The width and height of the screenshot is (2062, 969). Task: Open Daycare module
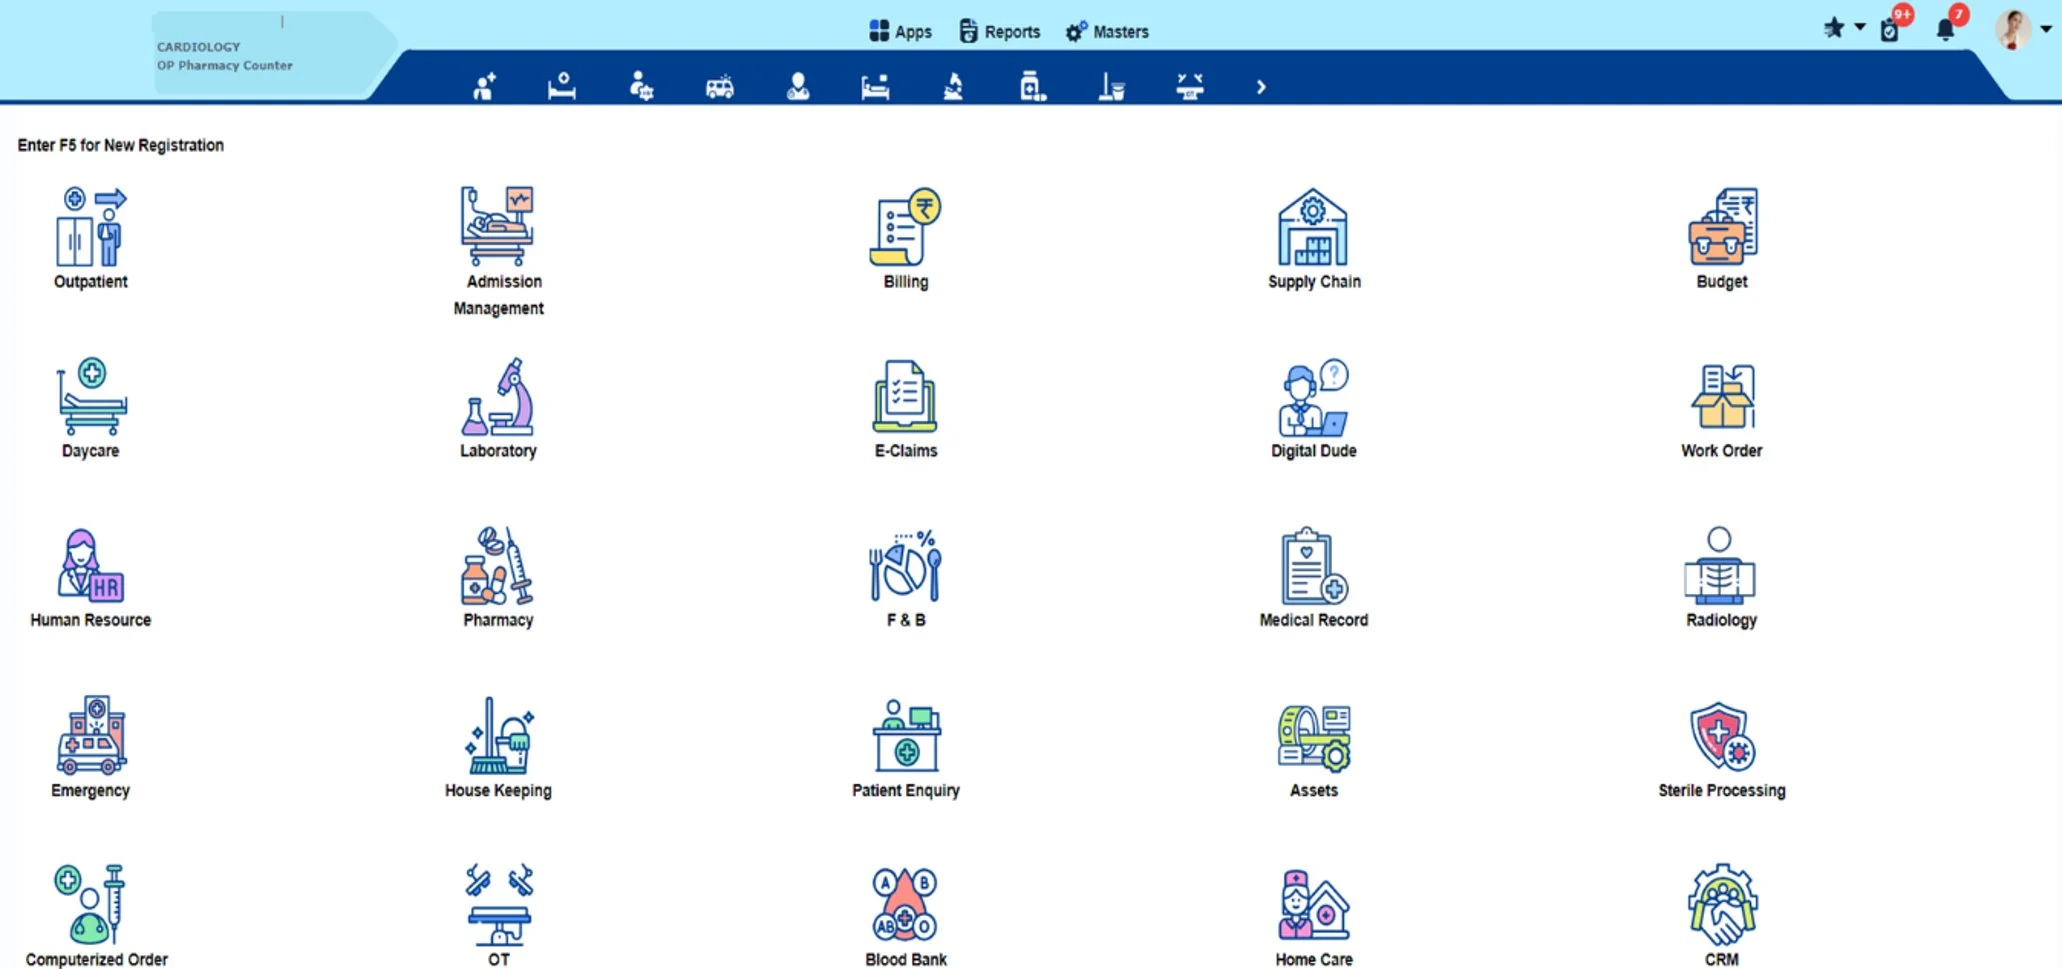click(91, 408)
